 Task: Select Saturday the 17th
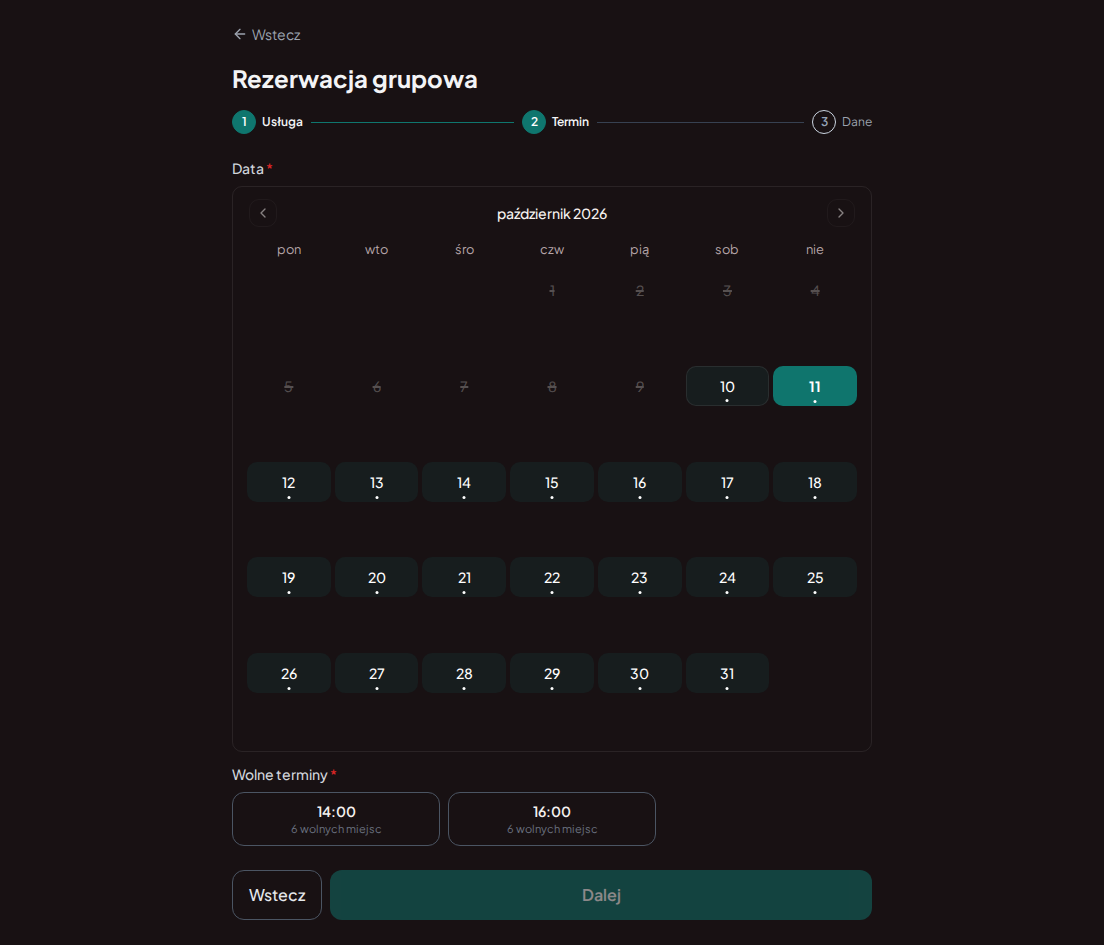[727, 482]
